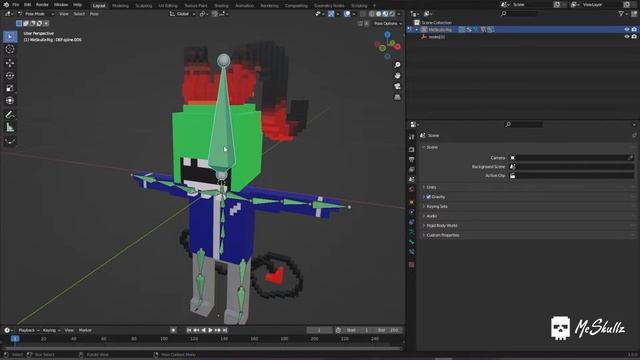640x360 pixels.
Task: Open the Playback dropdown in timeline
Action: coord(29,330)
